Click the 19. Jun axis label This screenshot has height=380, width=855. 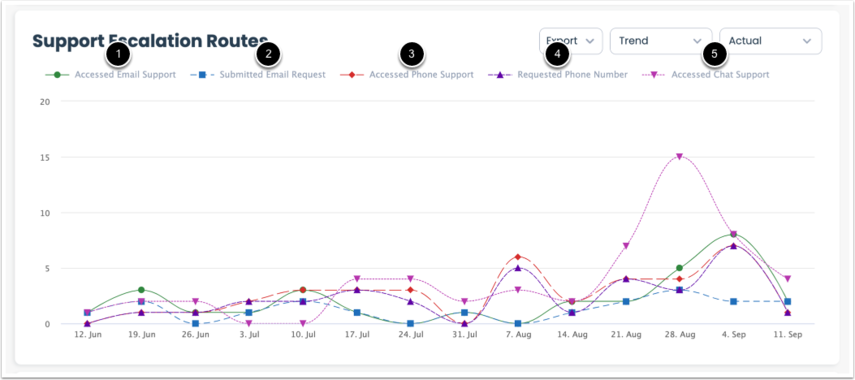[141, 335]
